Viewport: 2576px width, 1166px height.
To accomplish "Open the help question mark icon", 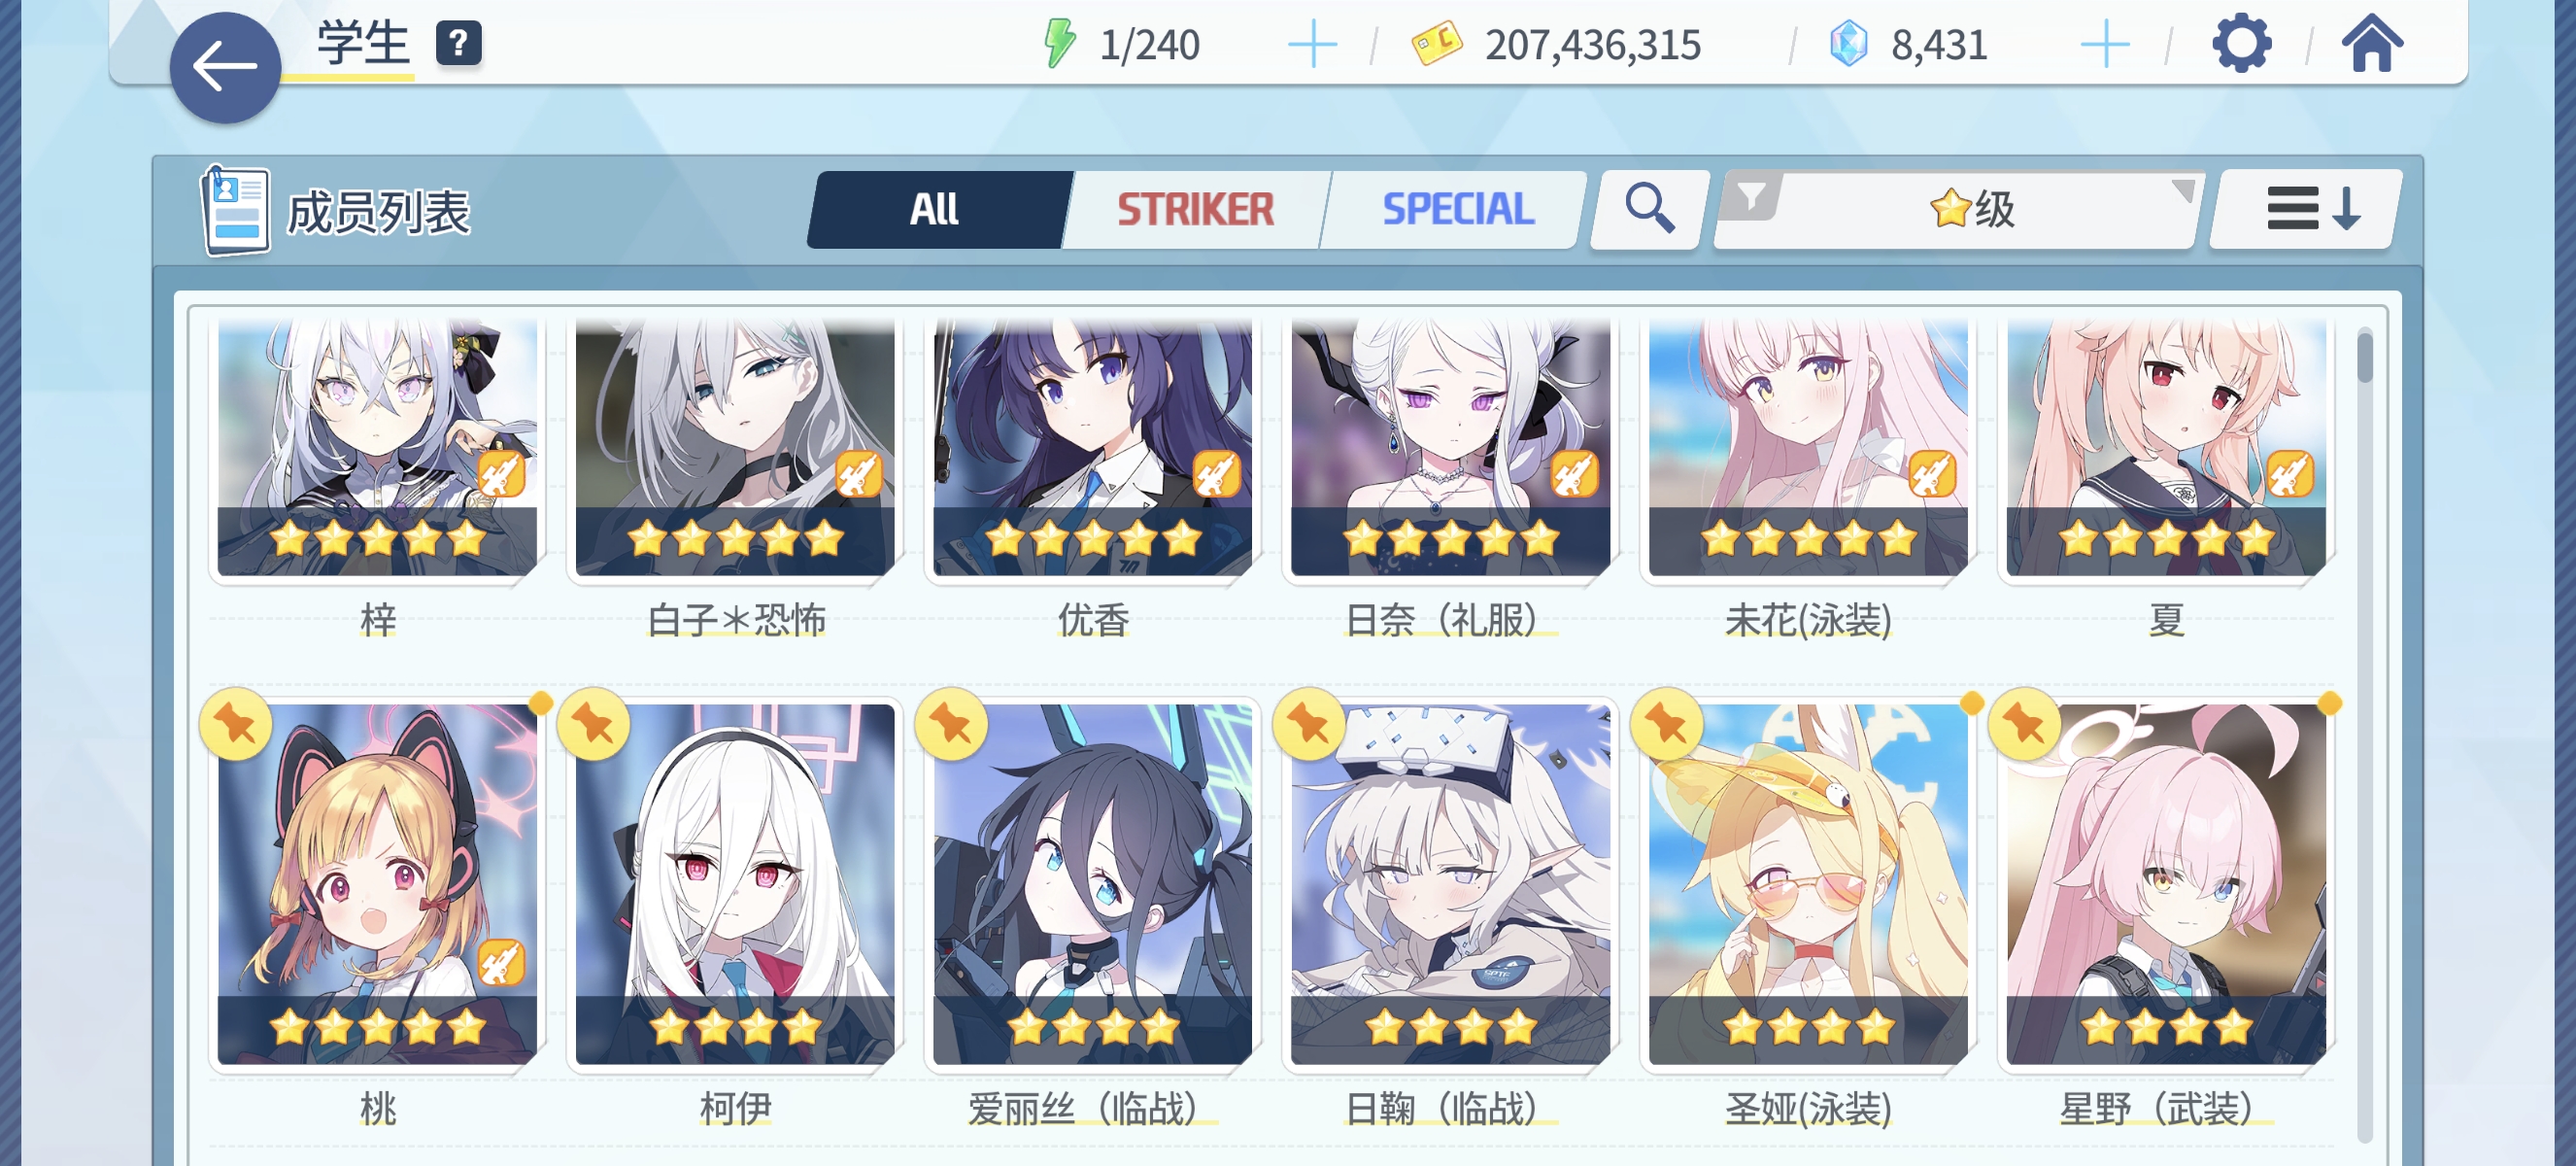I will [459, 43].
